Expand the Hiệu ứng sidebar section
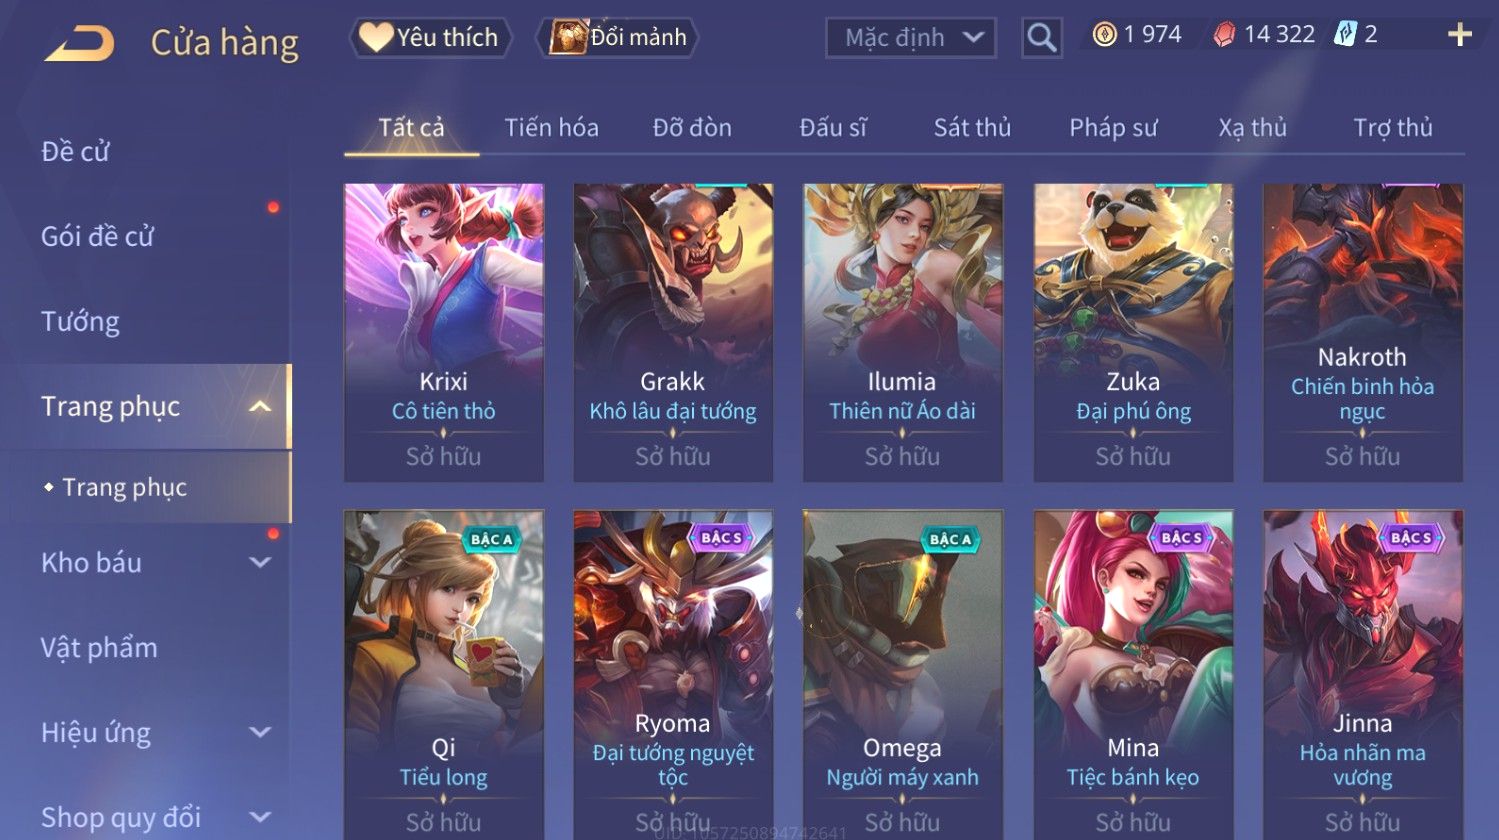 click(x=260, y=733)
